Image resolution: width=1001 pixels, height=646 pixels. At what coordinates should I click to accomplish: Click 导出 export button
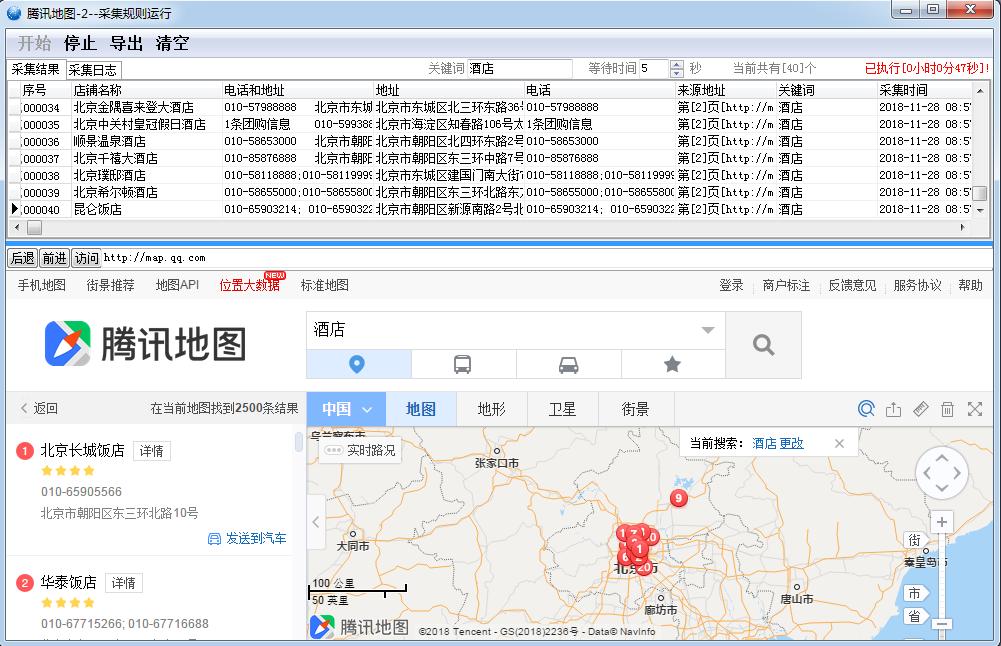(126, 43)
